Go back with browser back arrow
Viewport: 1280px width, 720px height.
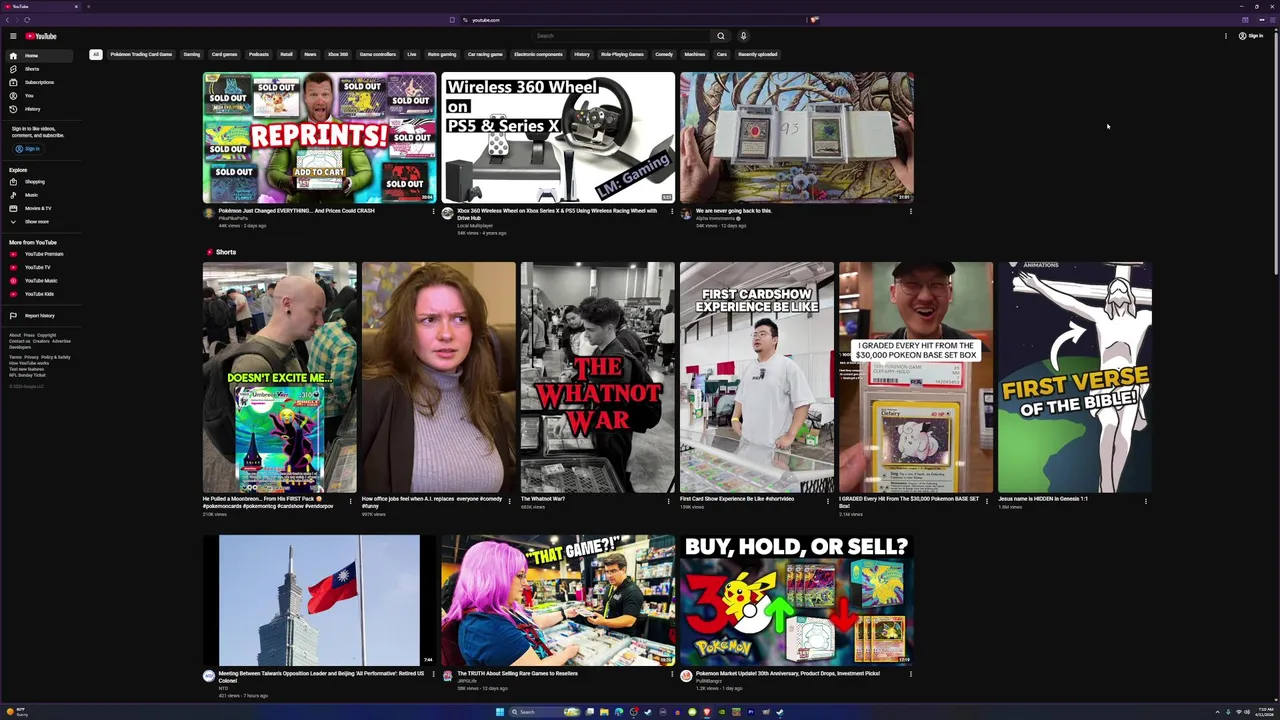coord(7,20)
